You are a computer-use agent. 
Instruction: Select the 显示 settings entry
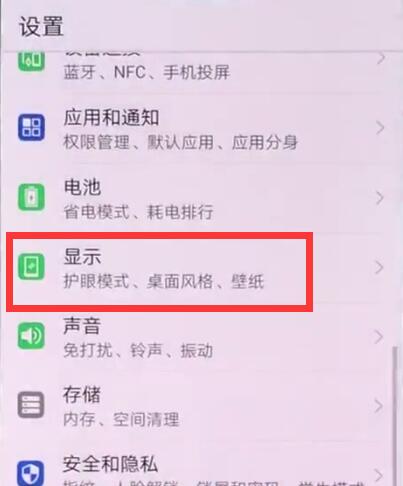(201, 268)
